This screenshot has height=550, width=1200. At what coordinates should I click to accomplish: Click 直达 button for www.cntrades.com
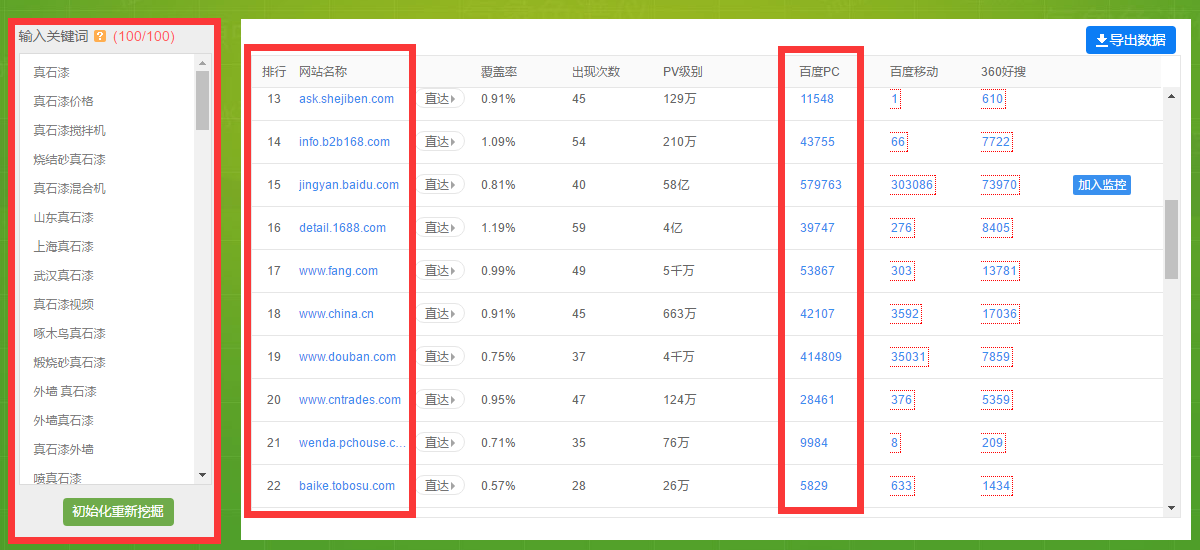tap(440, 400)
